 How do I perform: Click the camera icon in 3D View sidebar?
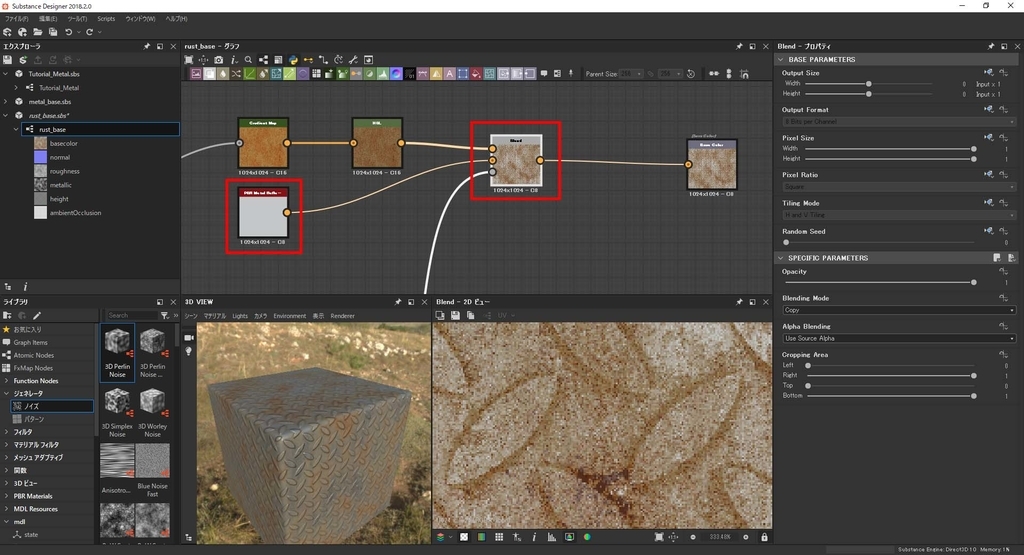(188, 337)
